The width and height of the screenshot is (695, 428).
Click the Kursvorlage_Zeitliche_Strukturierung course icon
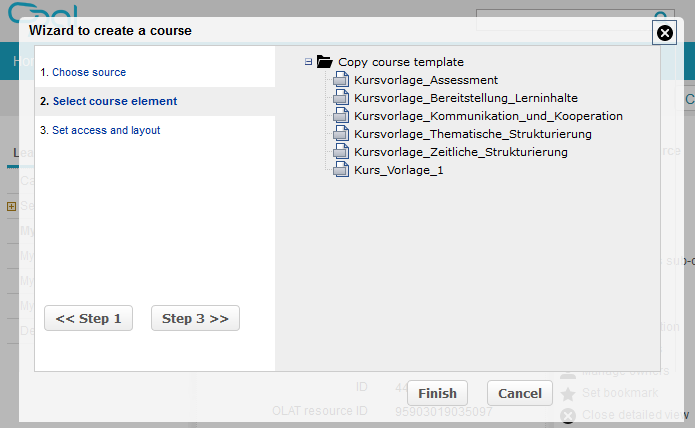[x=341, y=152]
